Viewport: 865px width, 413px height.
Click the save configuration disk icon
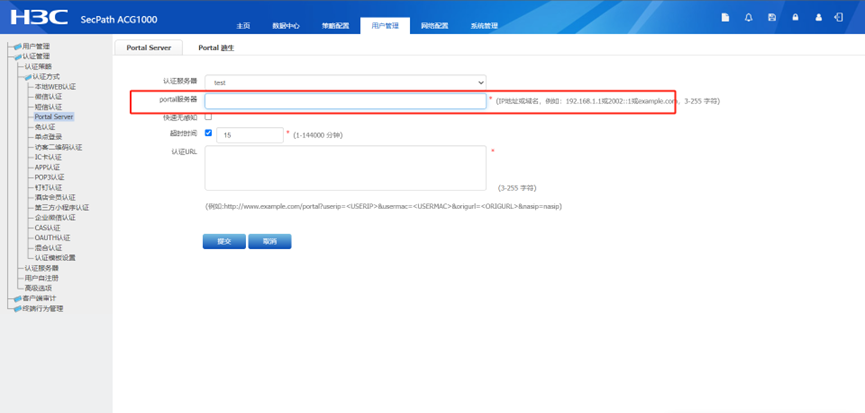(772, 18)
